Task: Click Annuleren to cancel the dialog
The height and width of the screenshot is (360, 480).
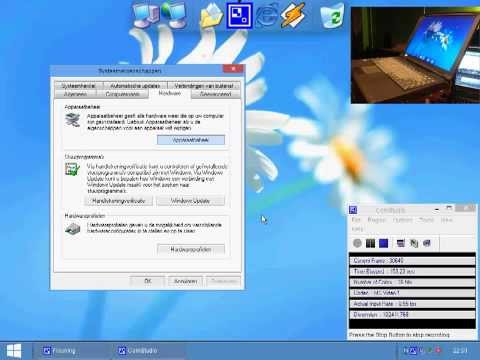Action: [x=186, y=281]
